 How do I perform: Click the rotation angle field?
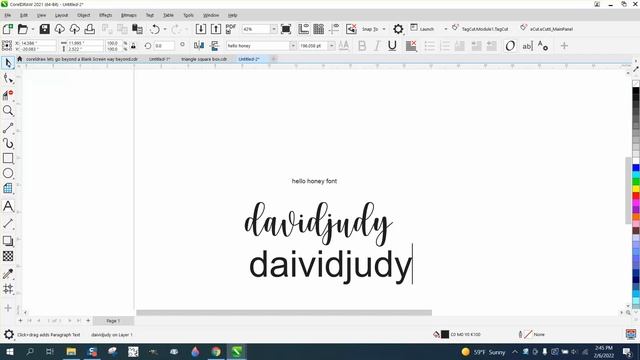click(164, 46)
